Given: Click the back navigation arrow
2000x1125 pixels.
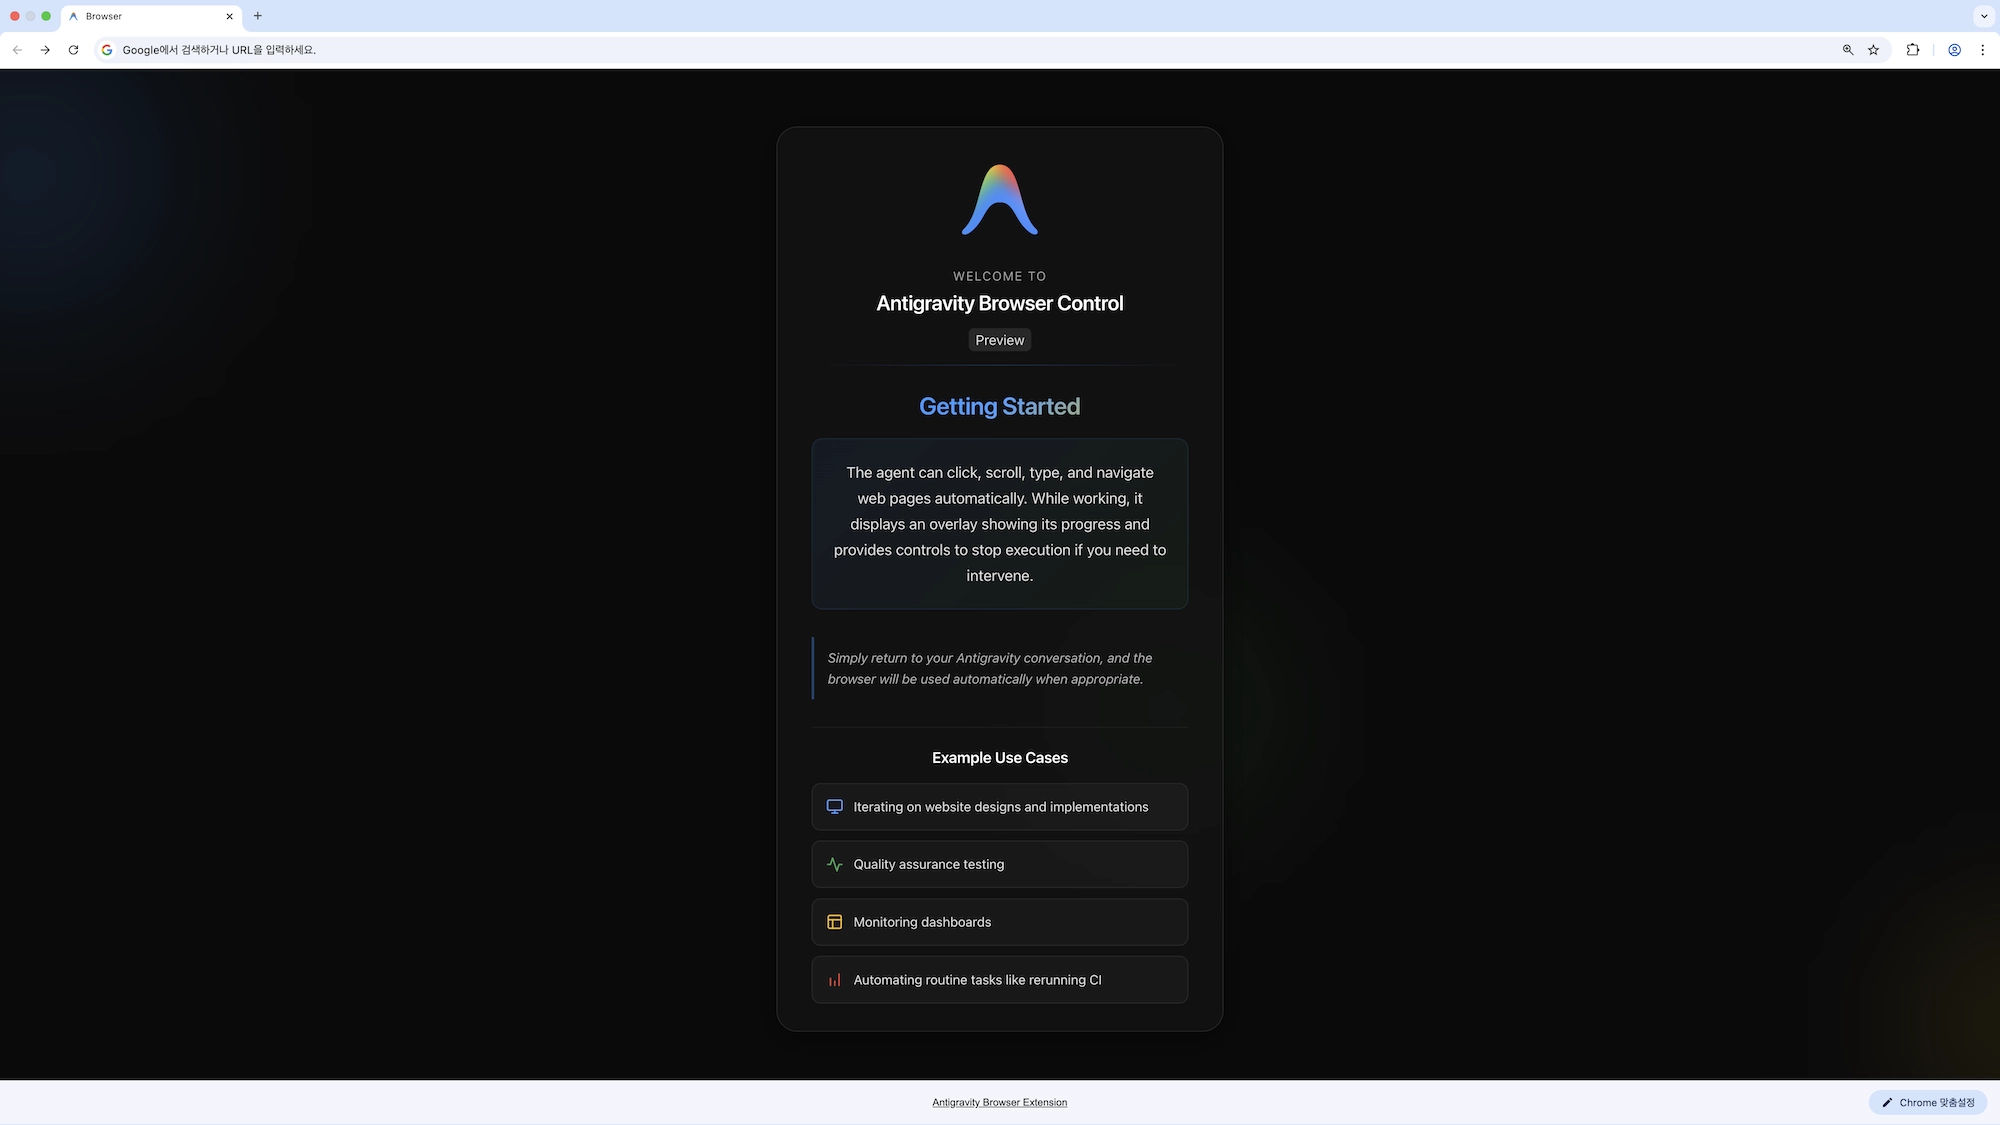Looking at the screenshot, I should click(x=17, y=49).
